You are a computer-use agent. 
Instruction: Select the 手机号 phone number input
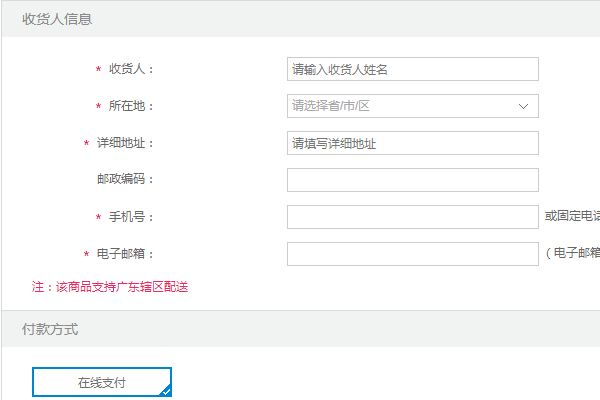[x=412, y=217]
